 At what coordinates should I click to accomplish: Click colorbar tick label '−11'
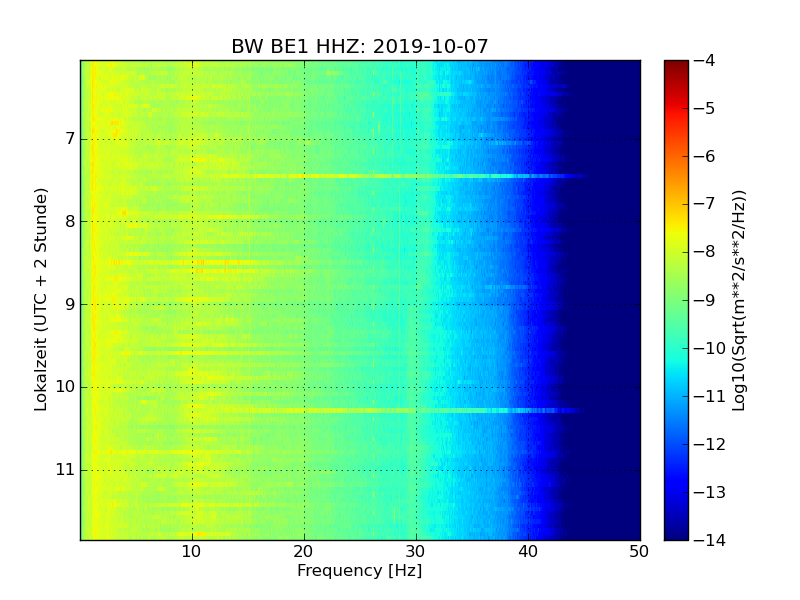click(710, 396)
